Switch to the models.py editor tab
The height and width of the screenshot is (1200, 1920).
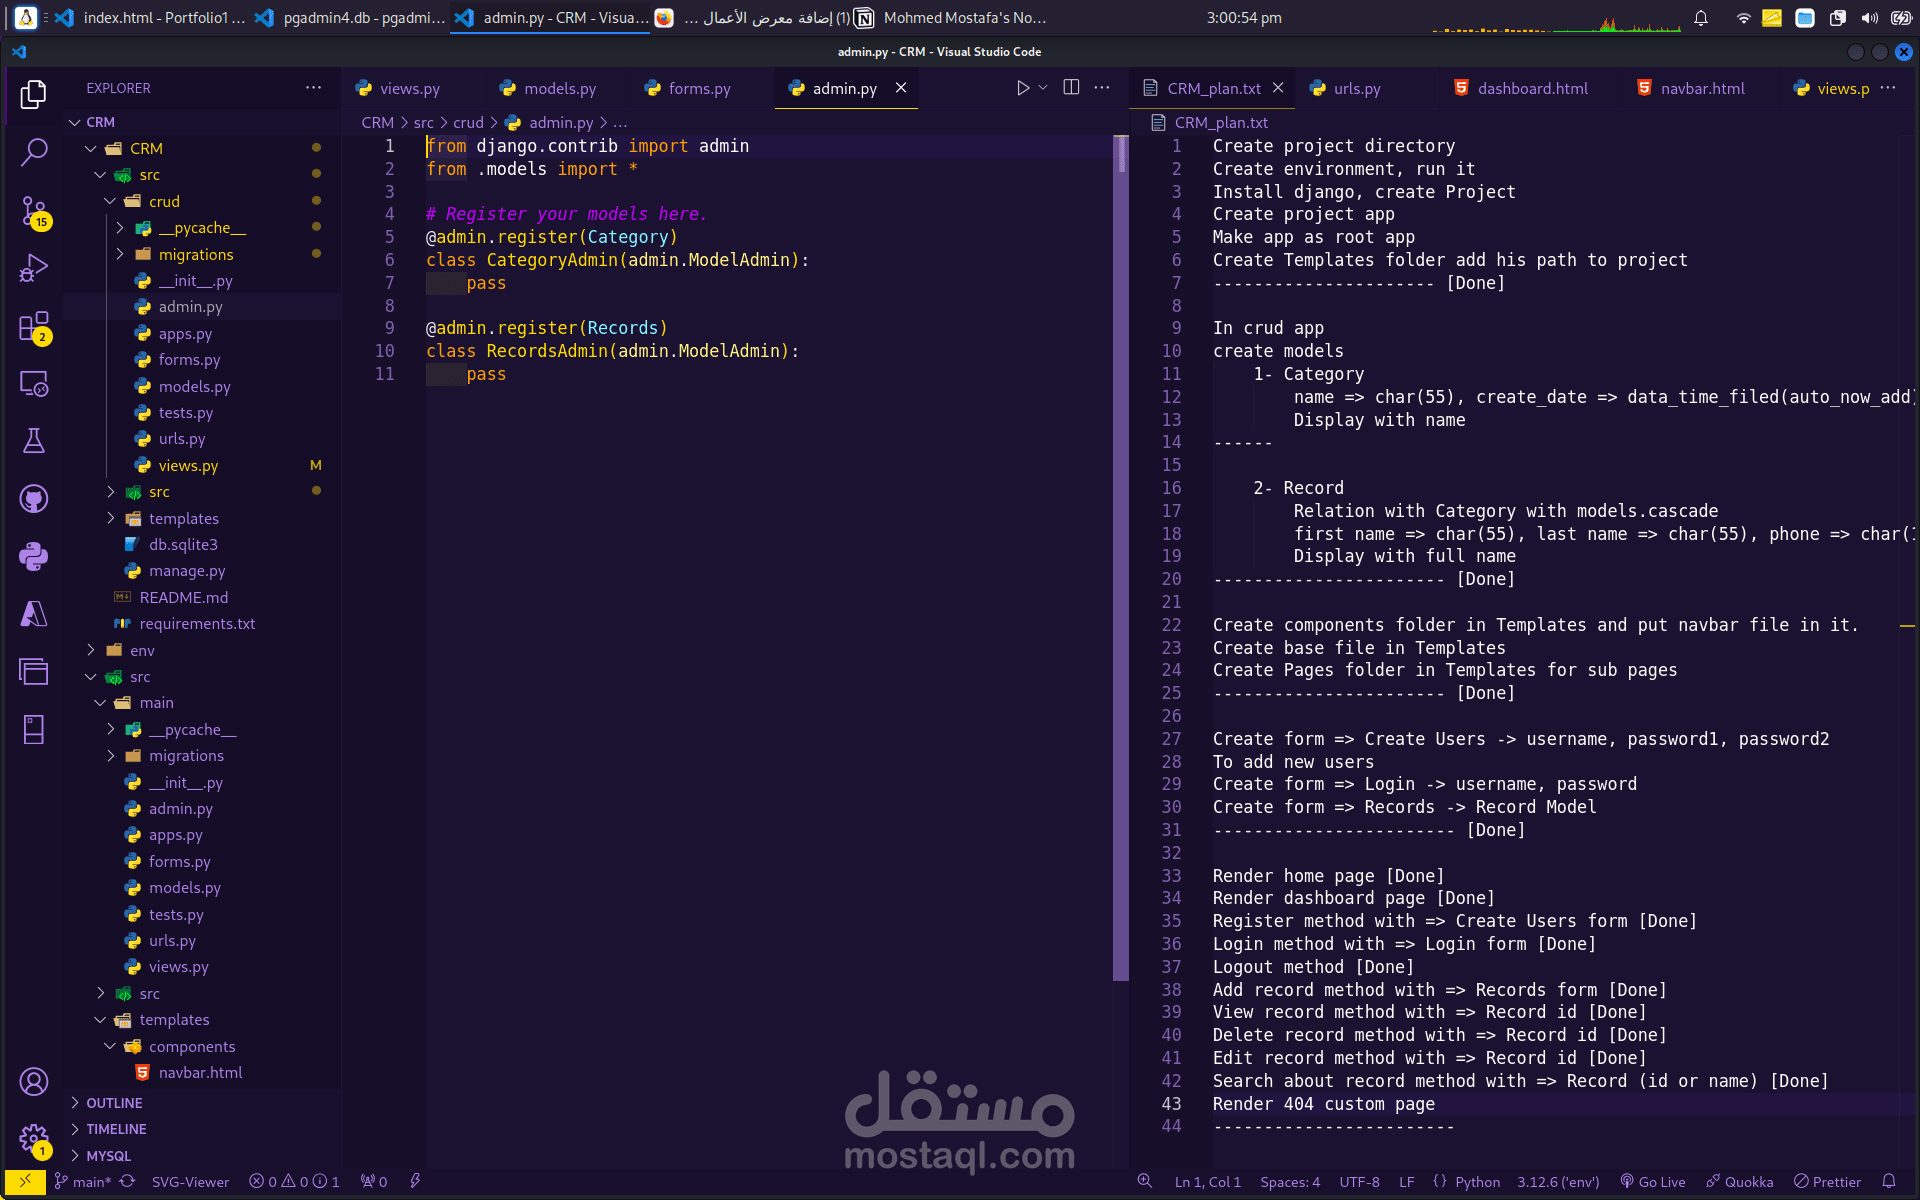pos(559,88)
